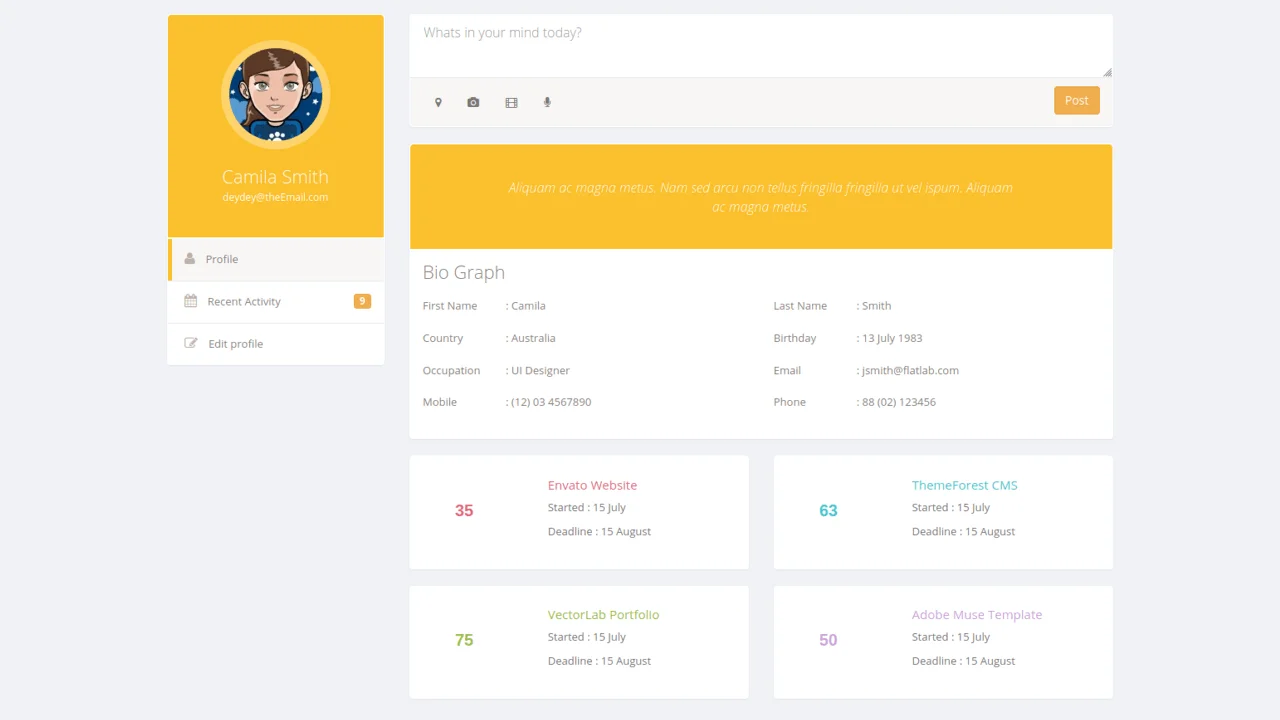Click the person icon beside Profile
Screen dimensions: 1280x720
pyautogui.click(x=190, y=258)
